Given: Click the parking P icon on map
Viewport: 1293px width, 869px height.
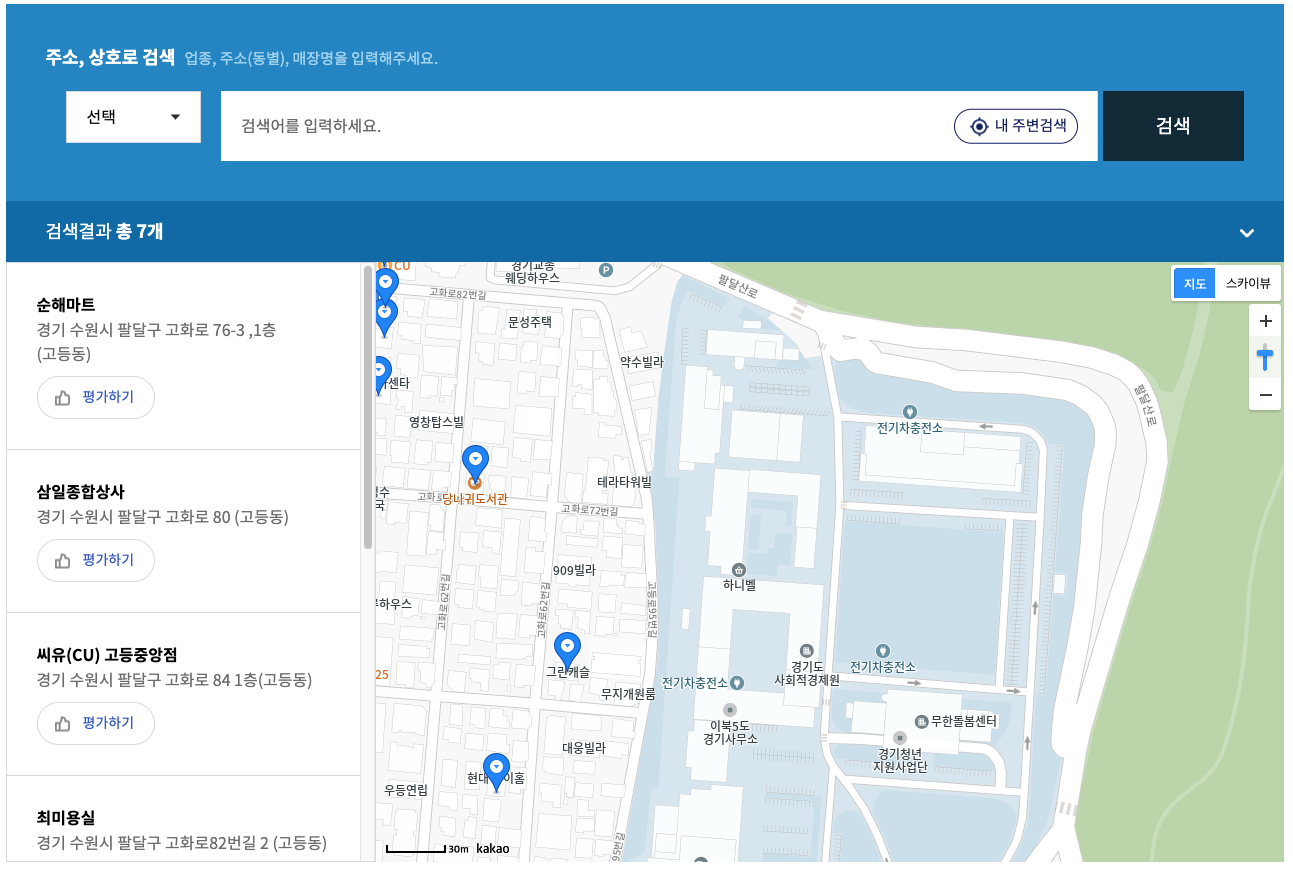Looking at the screenshot, I should [x=605, y=269].
